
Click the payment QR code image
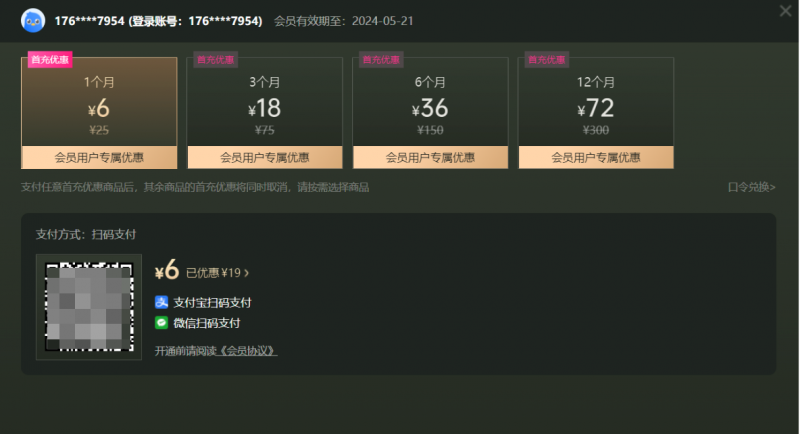[x=89, y=307]
